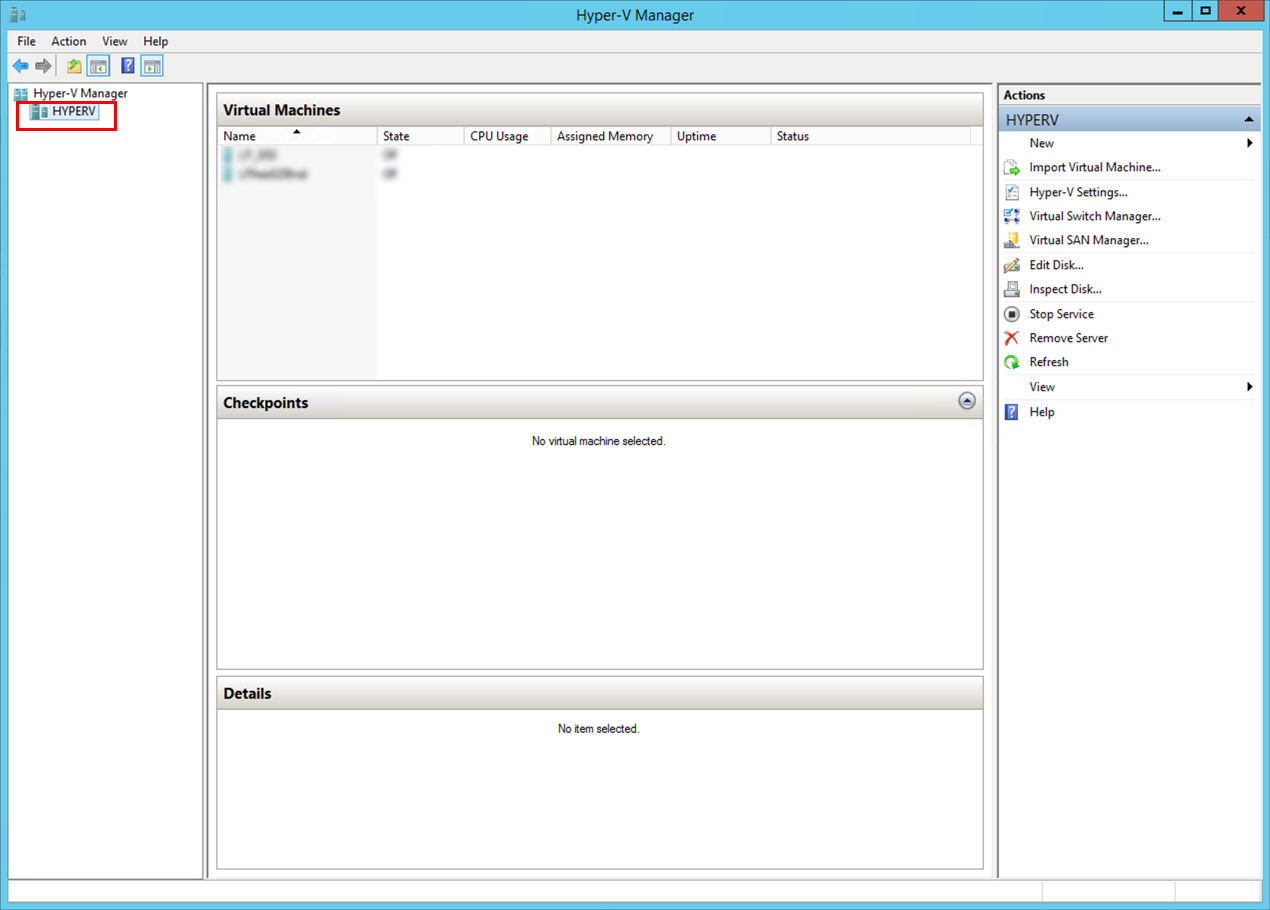Toggle the console tree visibility on toolbar
This screenshot has height=910, width=1270.
98,65
